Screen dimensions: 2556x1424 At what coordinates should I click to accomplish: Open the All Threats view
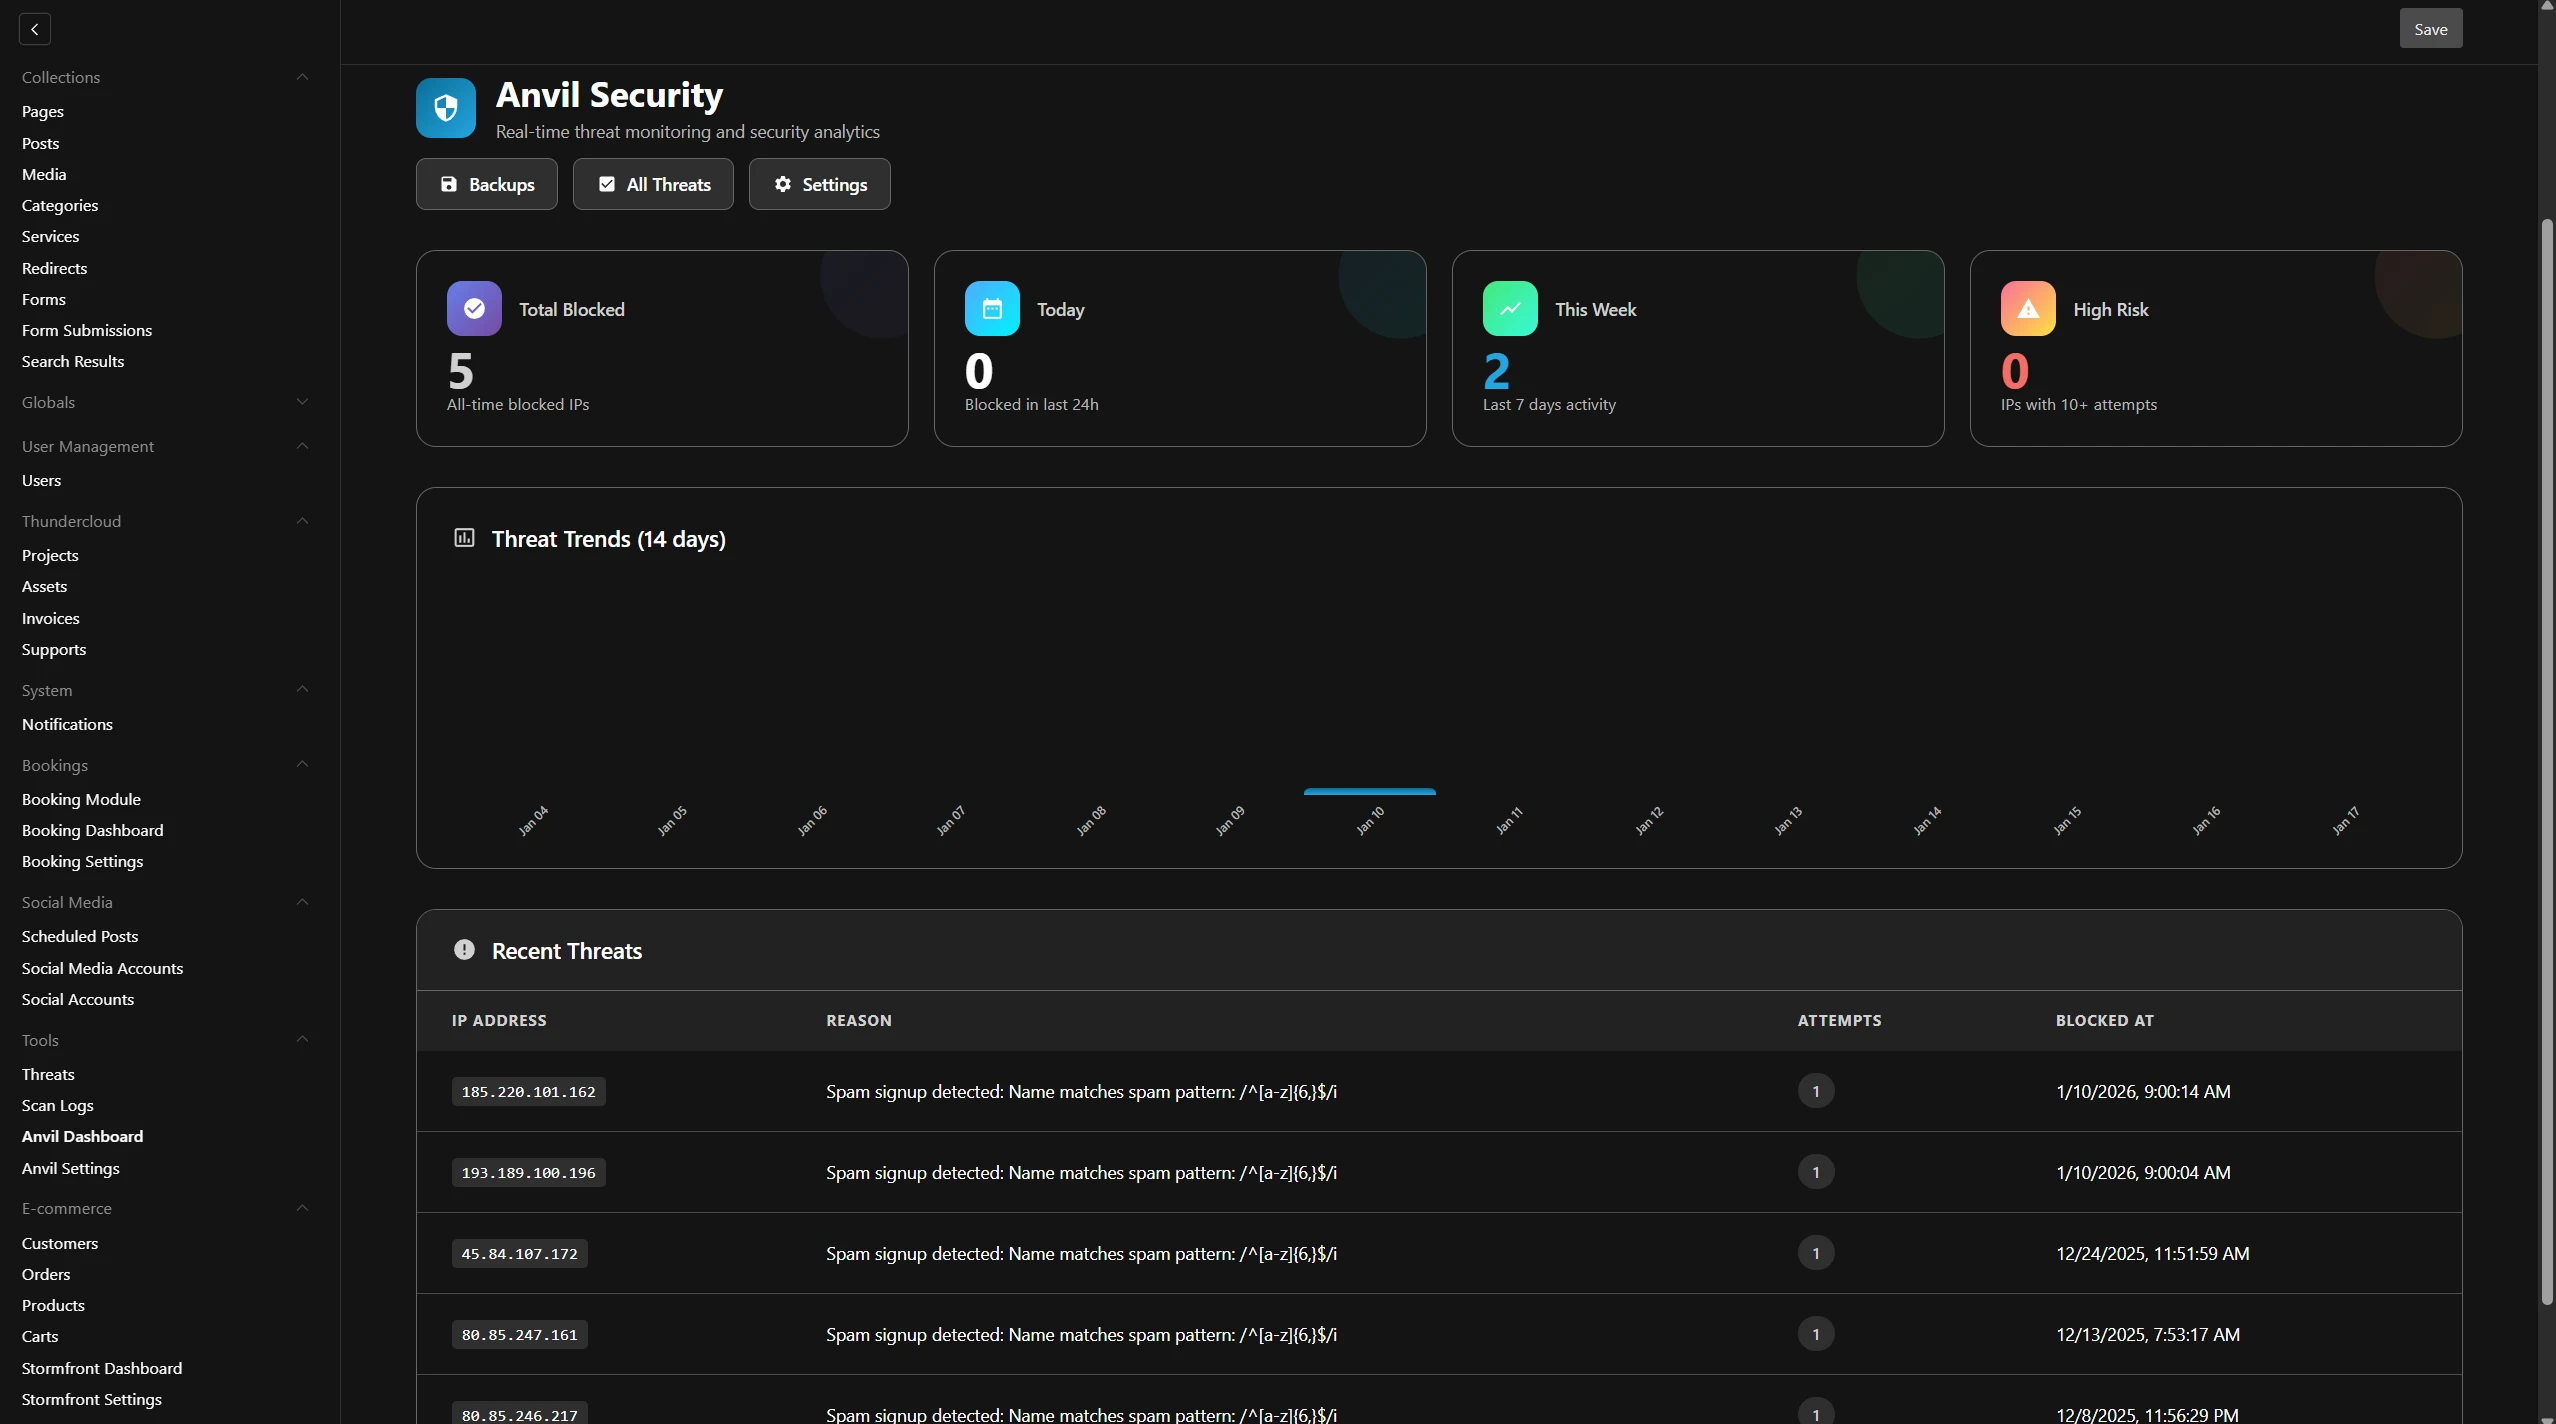tap(653, 184)
